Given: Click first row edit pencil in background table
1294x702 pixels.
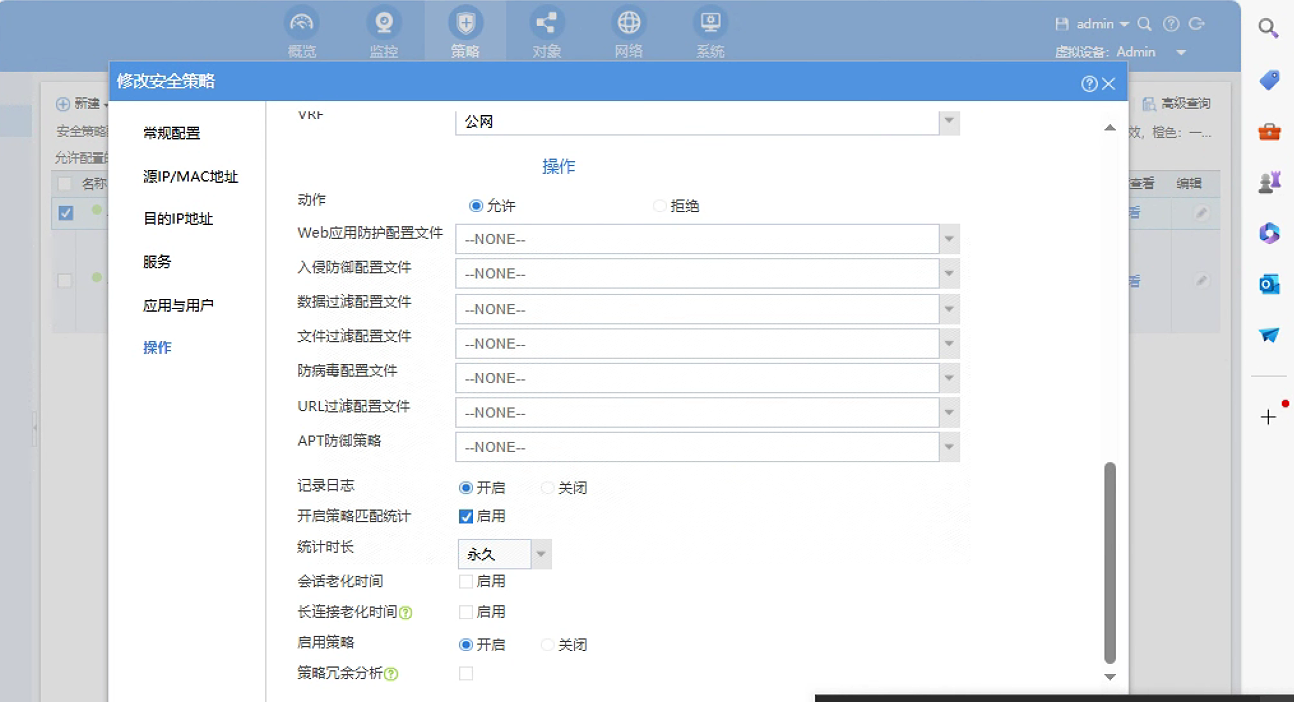Looking at the screenshot, I should [1201, 213].
